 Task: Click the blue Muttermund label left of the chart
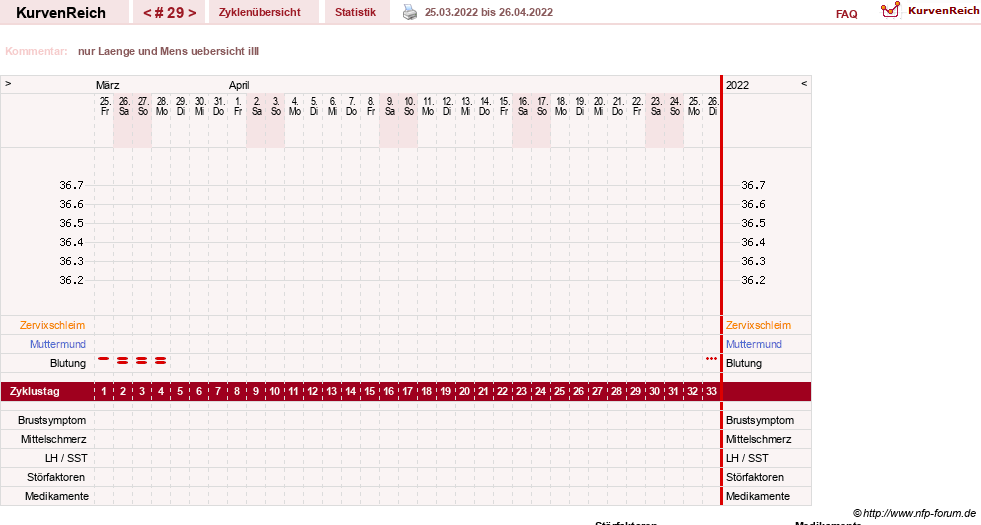point(58,344)
